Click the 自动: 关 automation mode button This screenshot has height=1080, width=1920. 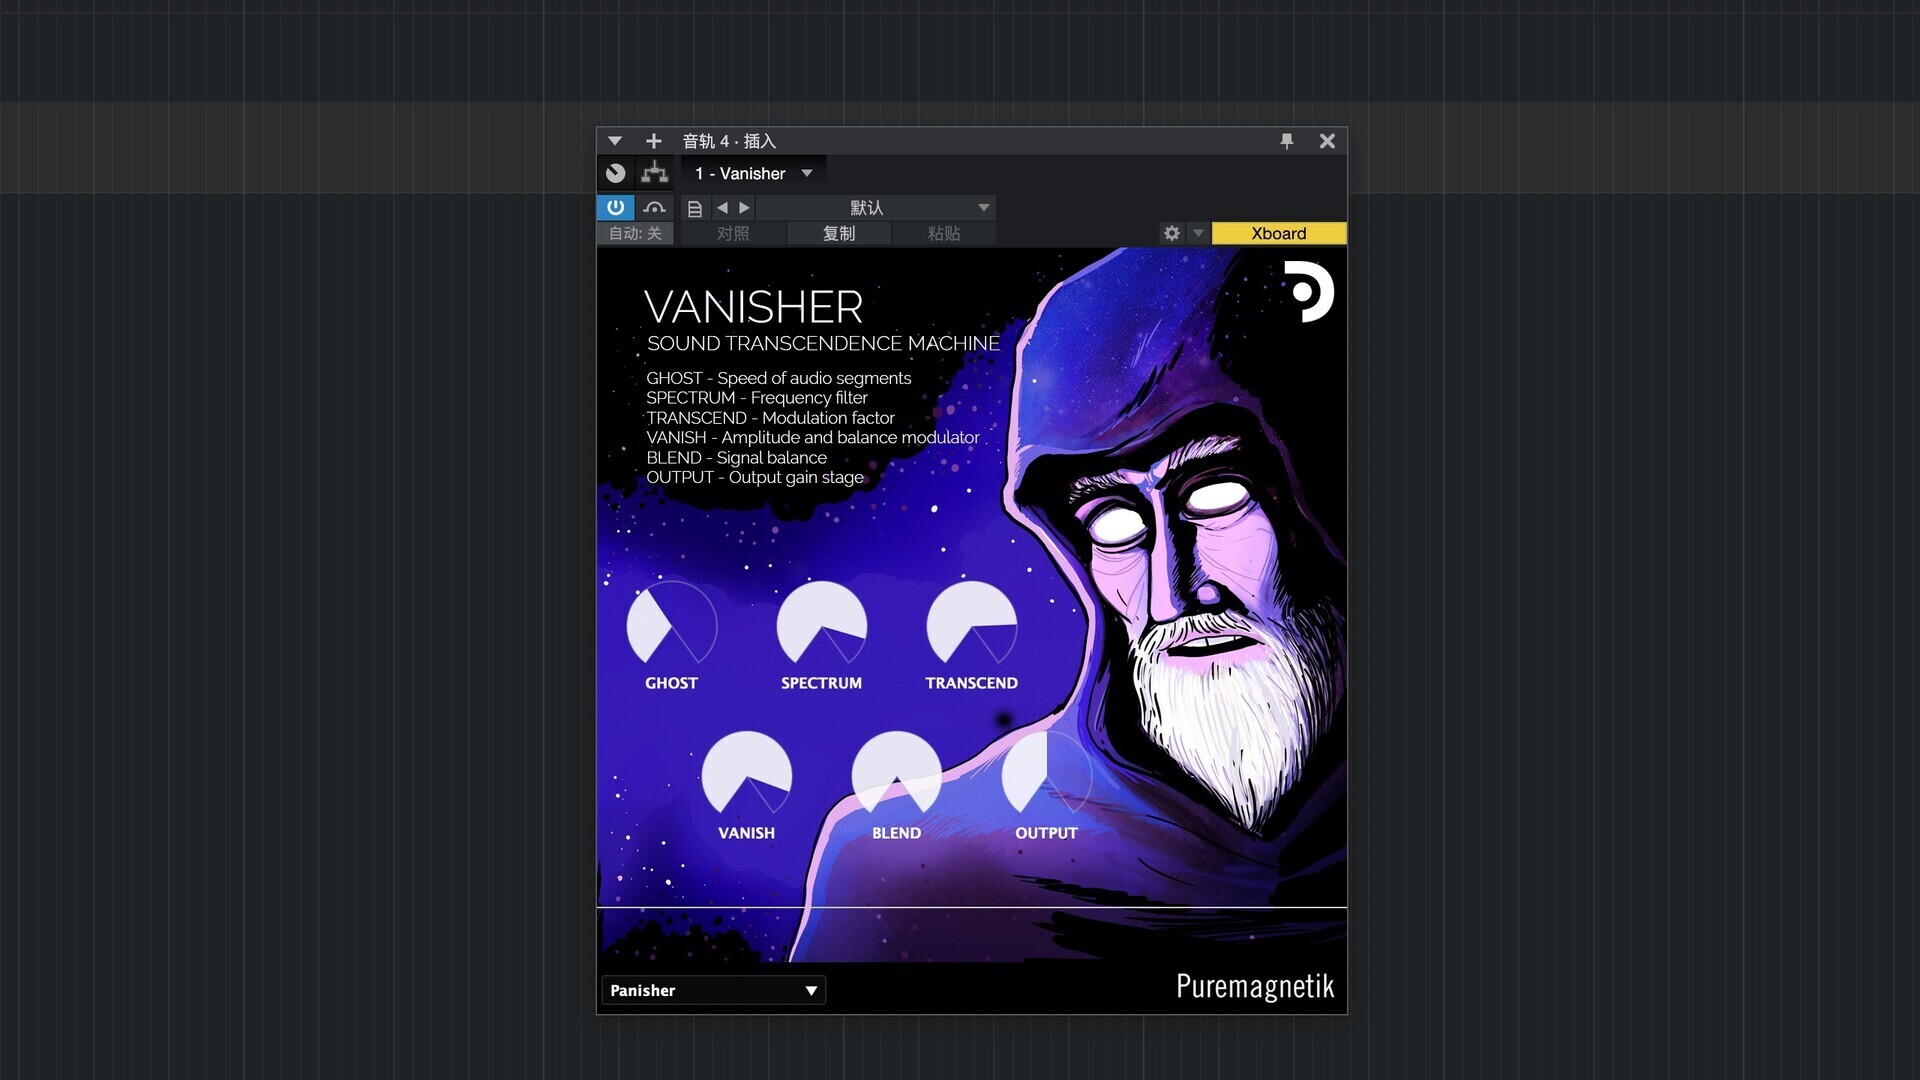tap(635, 233)
